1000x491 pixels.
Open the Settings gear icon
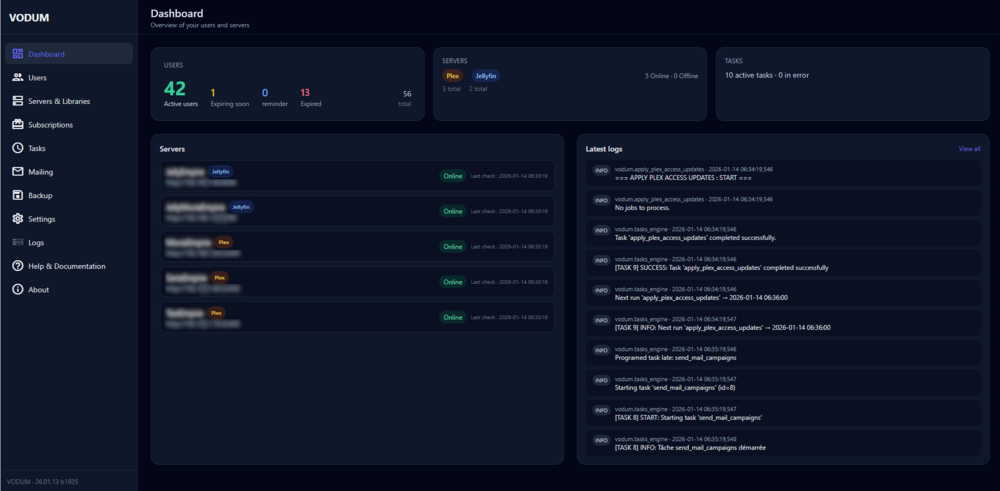coord(18,219)
